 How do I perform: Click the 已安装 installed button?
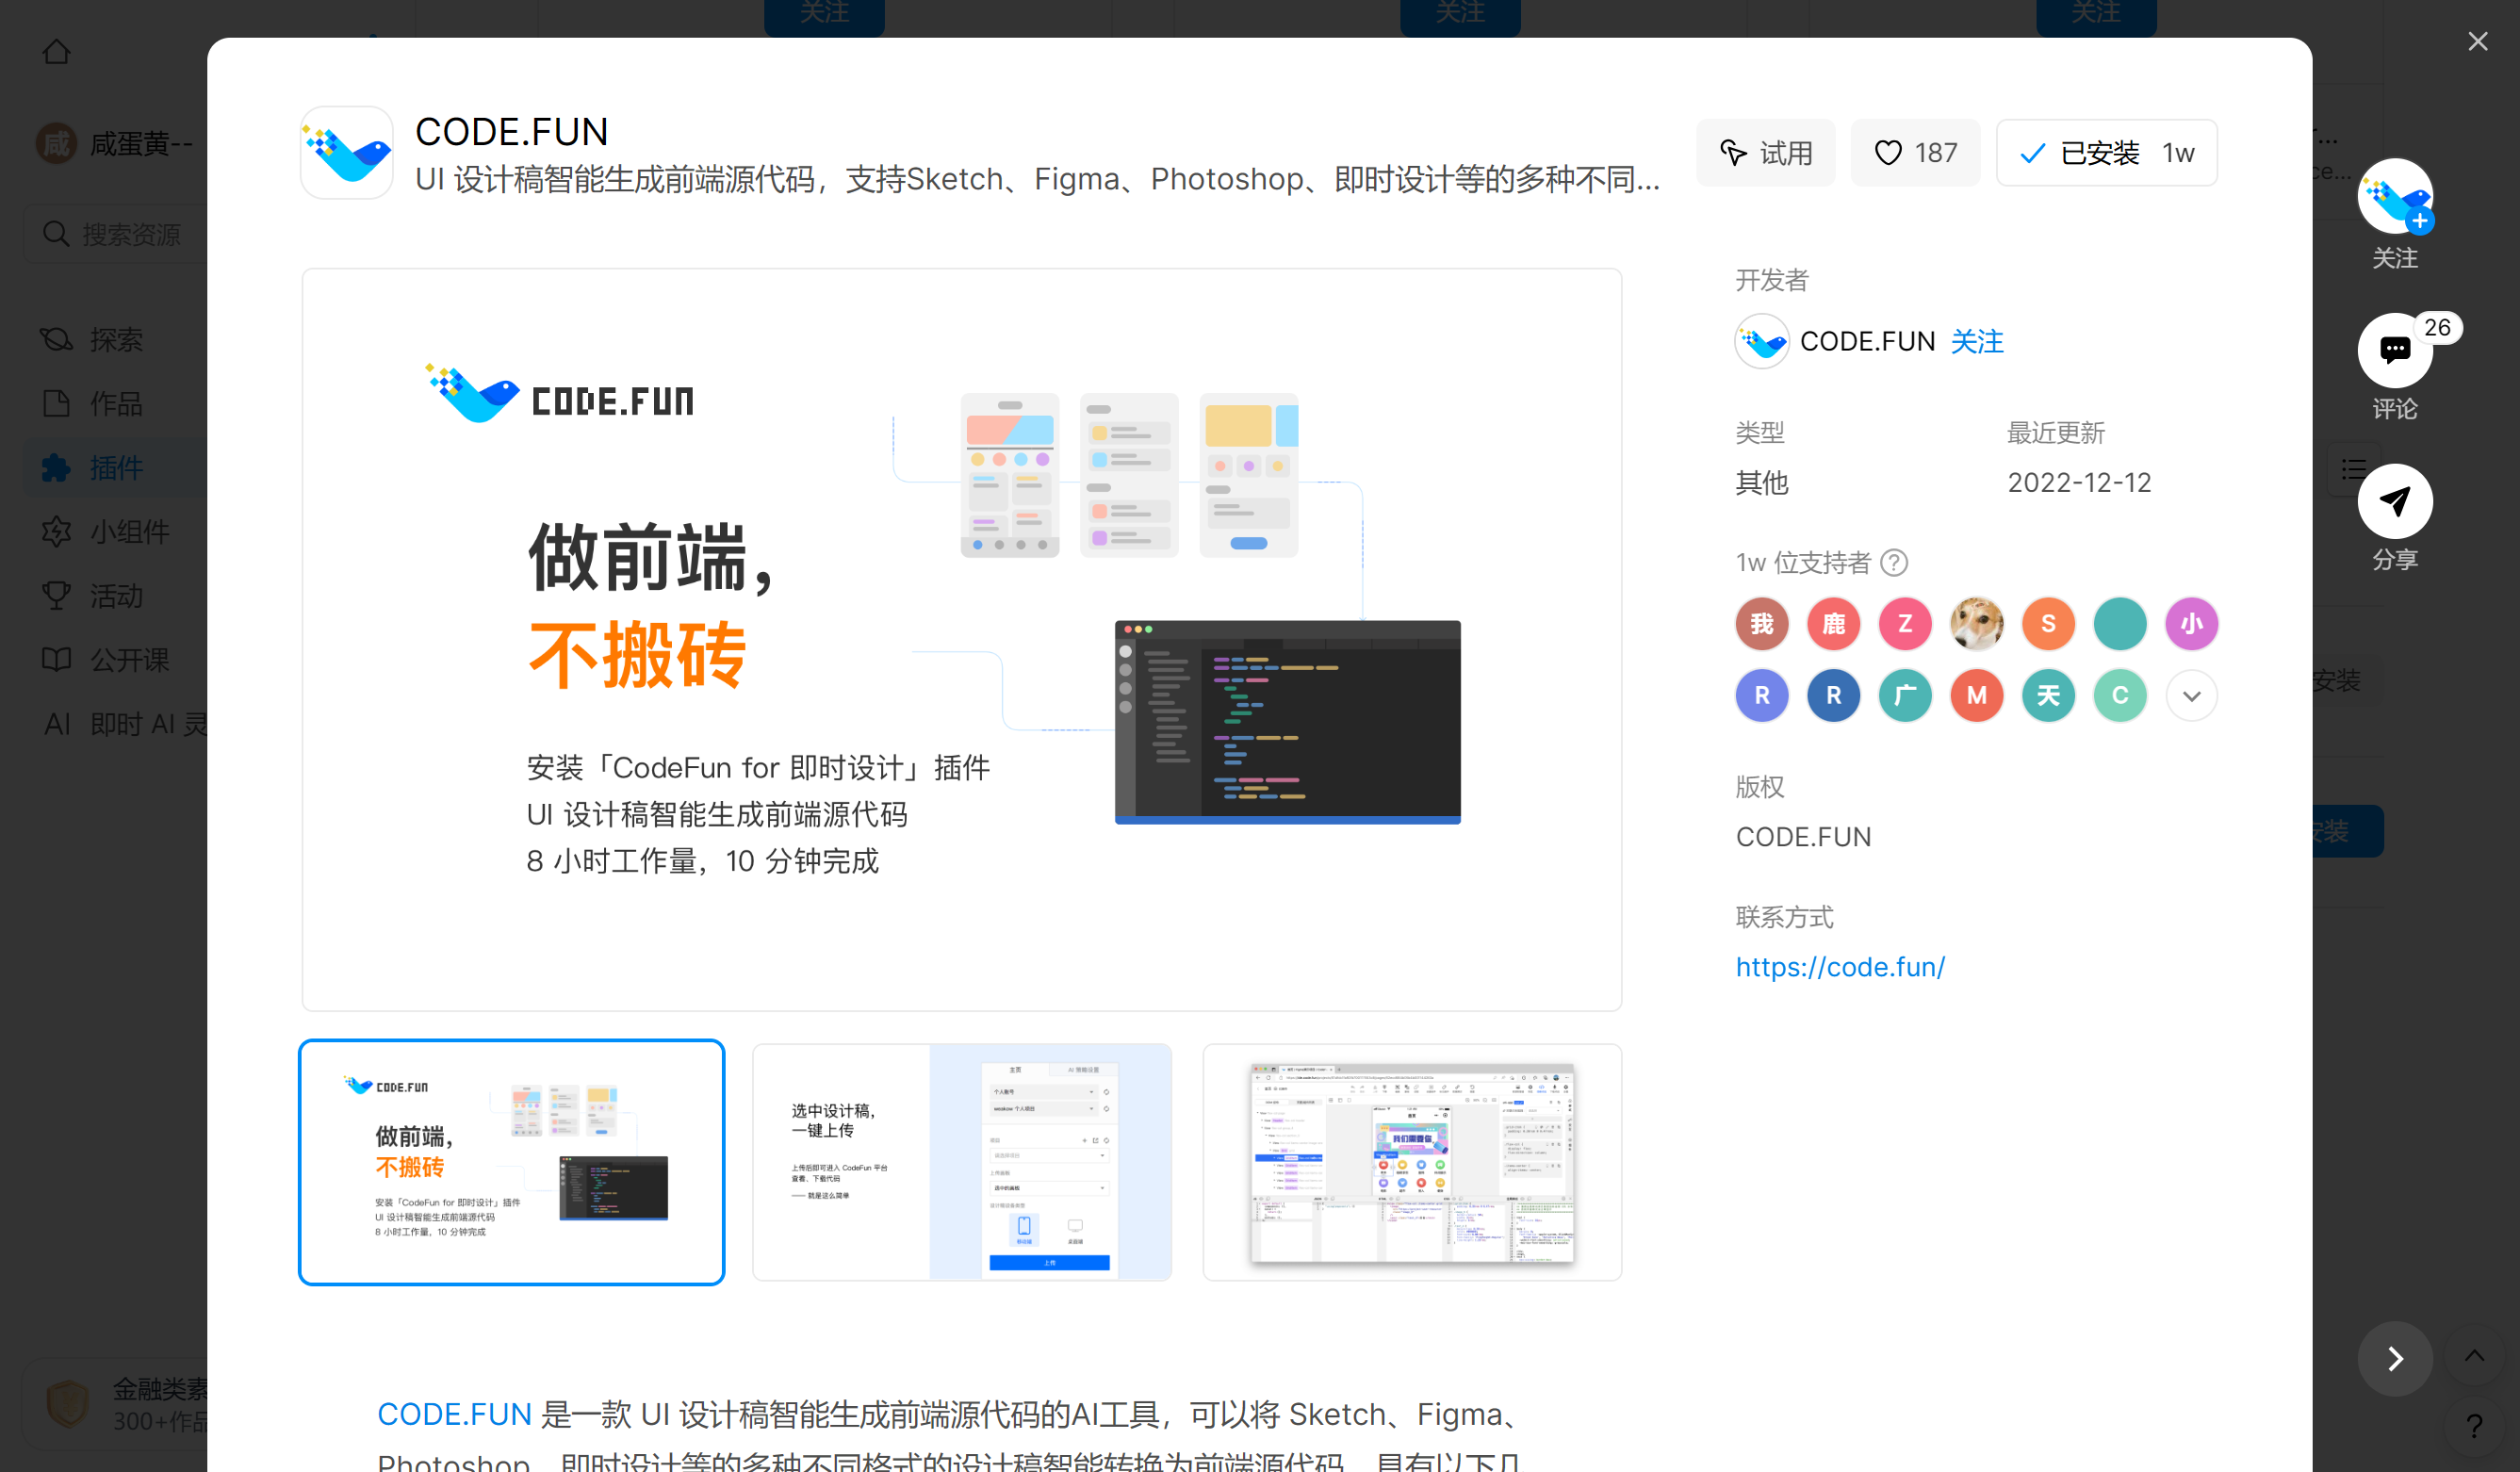coord(2106,152)
